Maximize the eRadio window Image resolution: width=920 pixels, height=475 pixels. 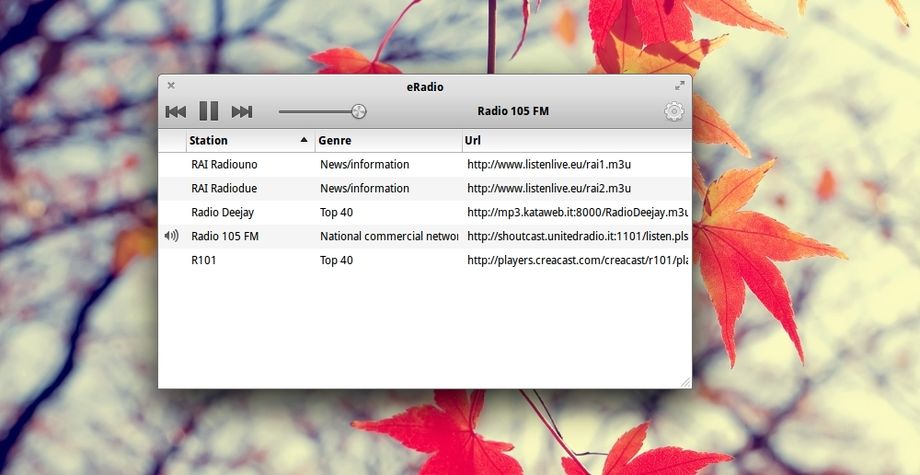coord(679,86)
